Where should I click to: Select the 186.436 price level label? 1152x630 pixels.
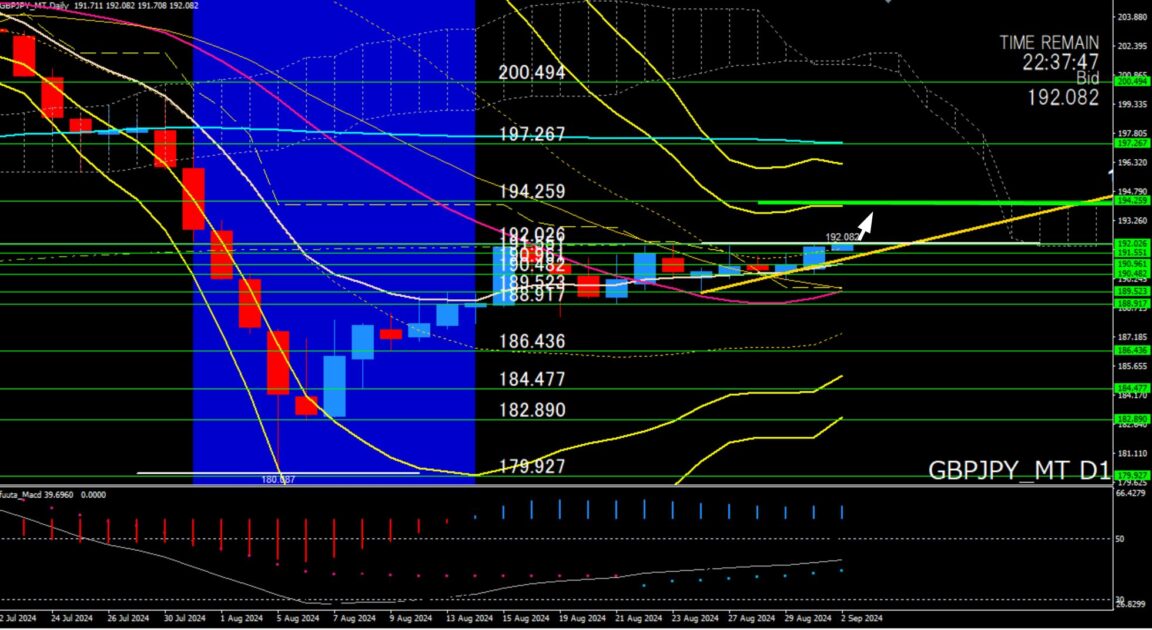[532, 342]
